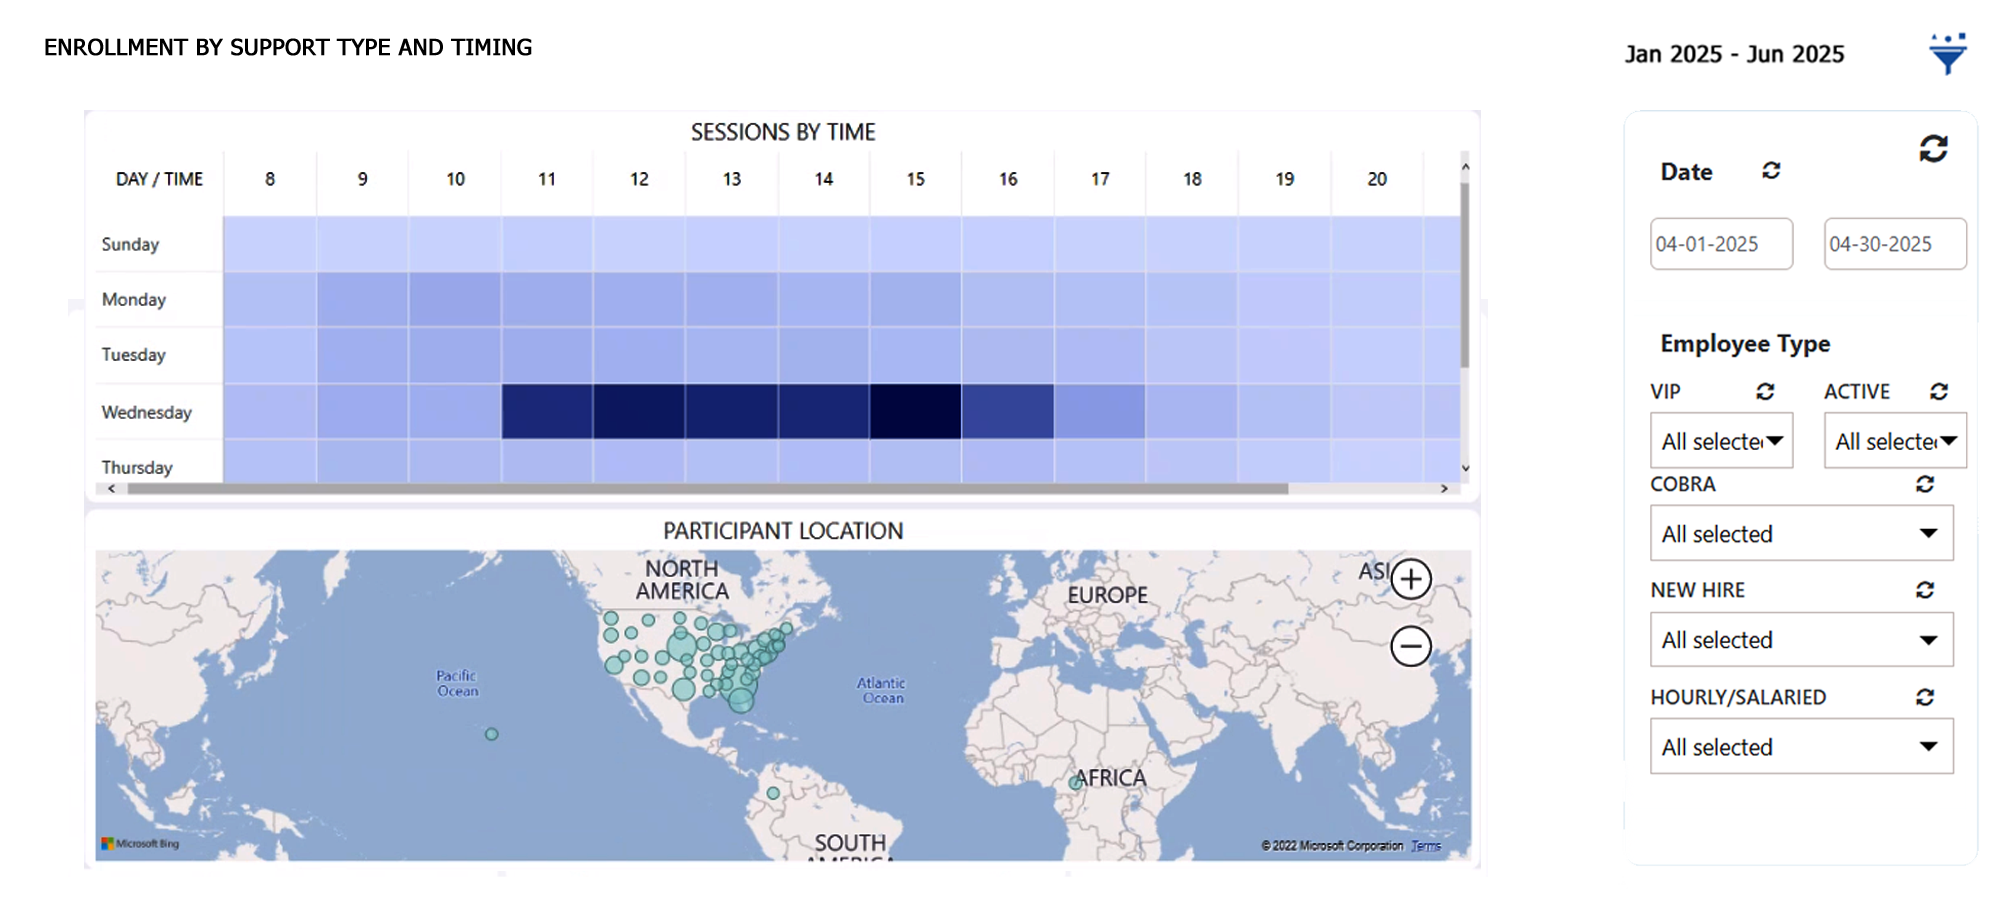
Task: Expand the ACTIVE dropdown
Action: point(1895,441)
